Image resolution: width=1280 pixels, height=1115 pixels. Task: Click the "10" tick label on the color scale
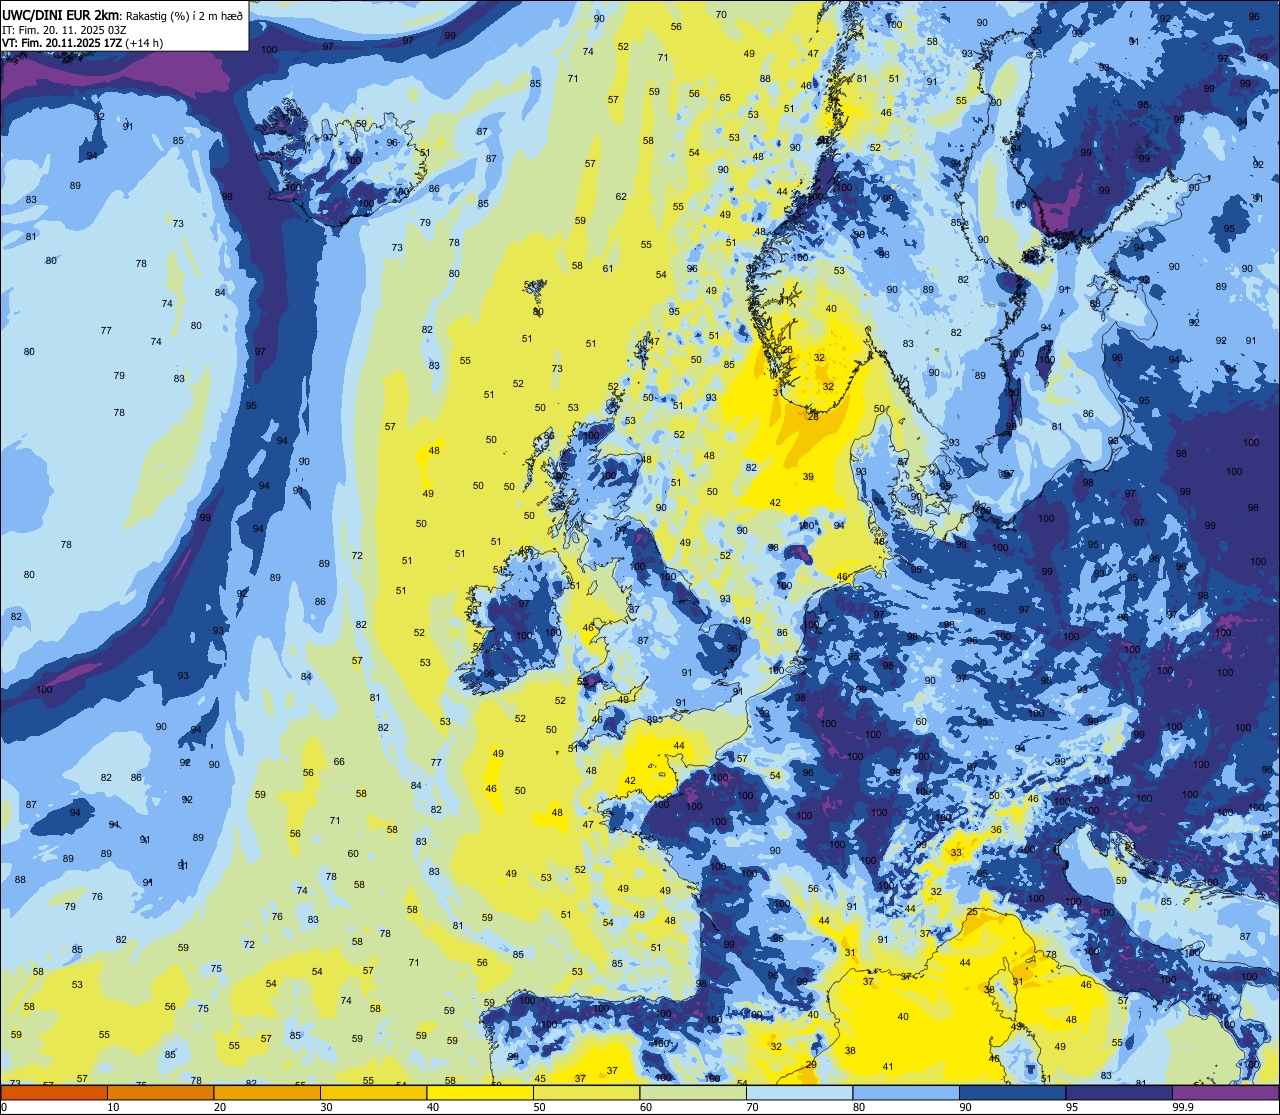click(x=114, y=1107)
